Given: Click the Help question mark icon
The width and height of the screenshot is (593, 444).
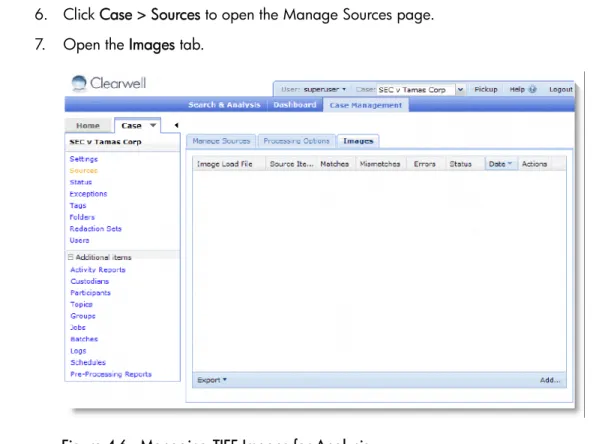Looking at the screenshot, I should [x=532, y=90].
